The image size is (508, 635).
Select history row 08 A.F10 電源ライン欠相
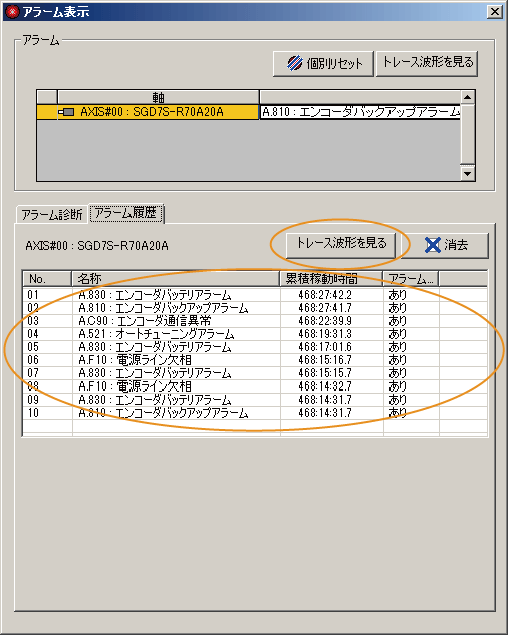[255, 386]
